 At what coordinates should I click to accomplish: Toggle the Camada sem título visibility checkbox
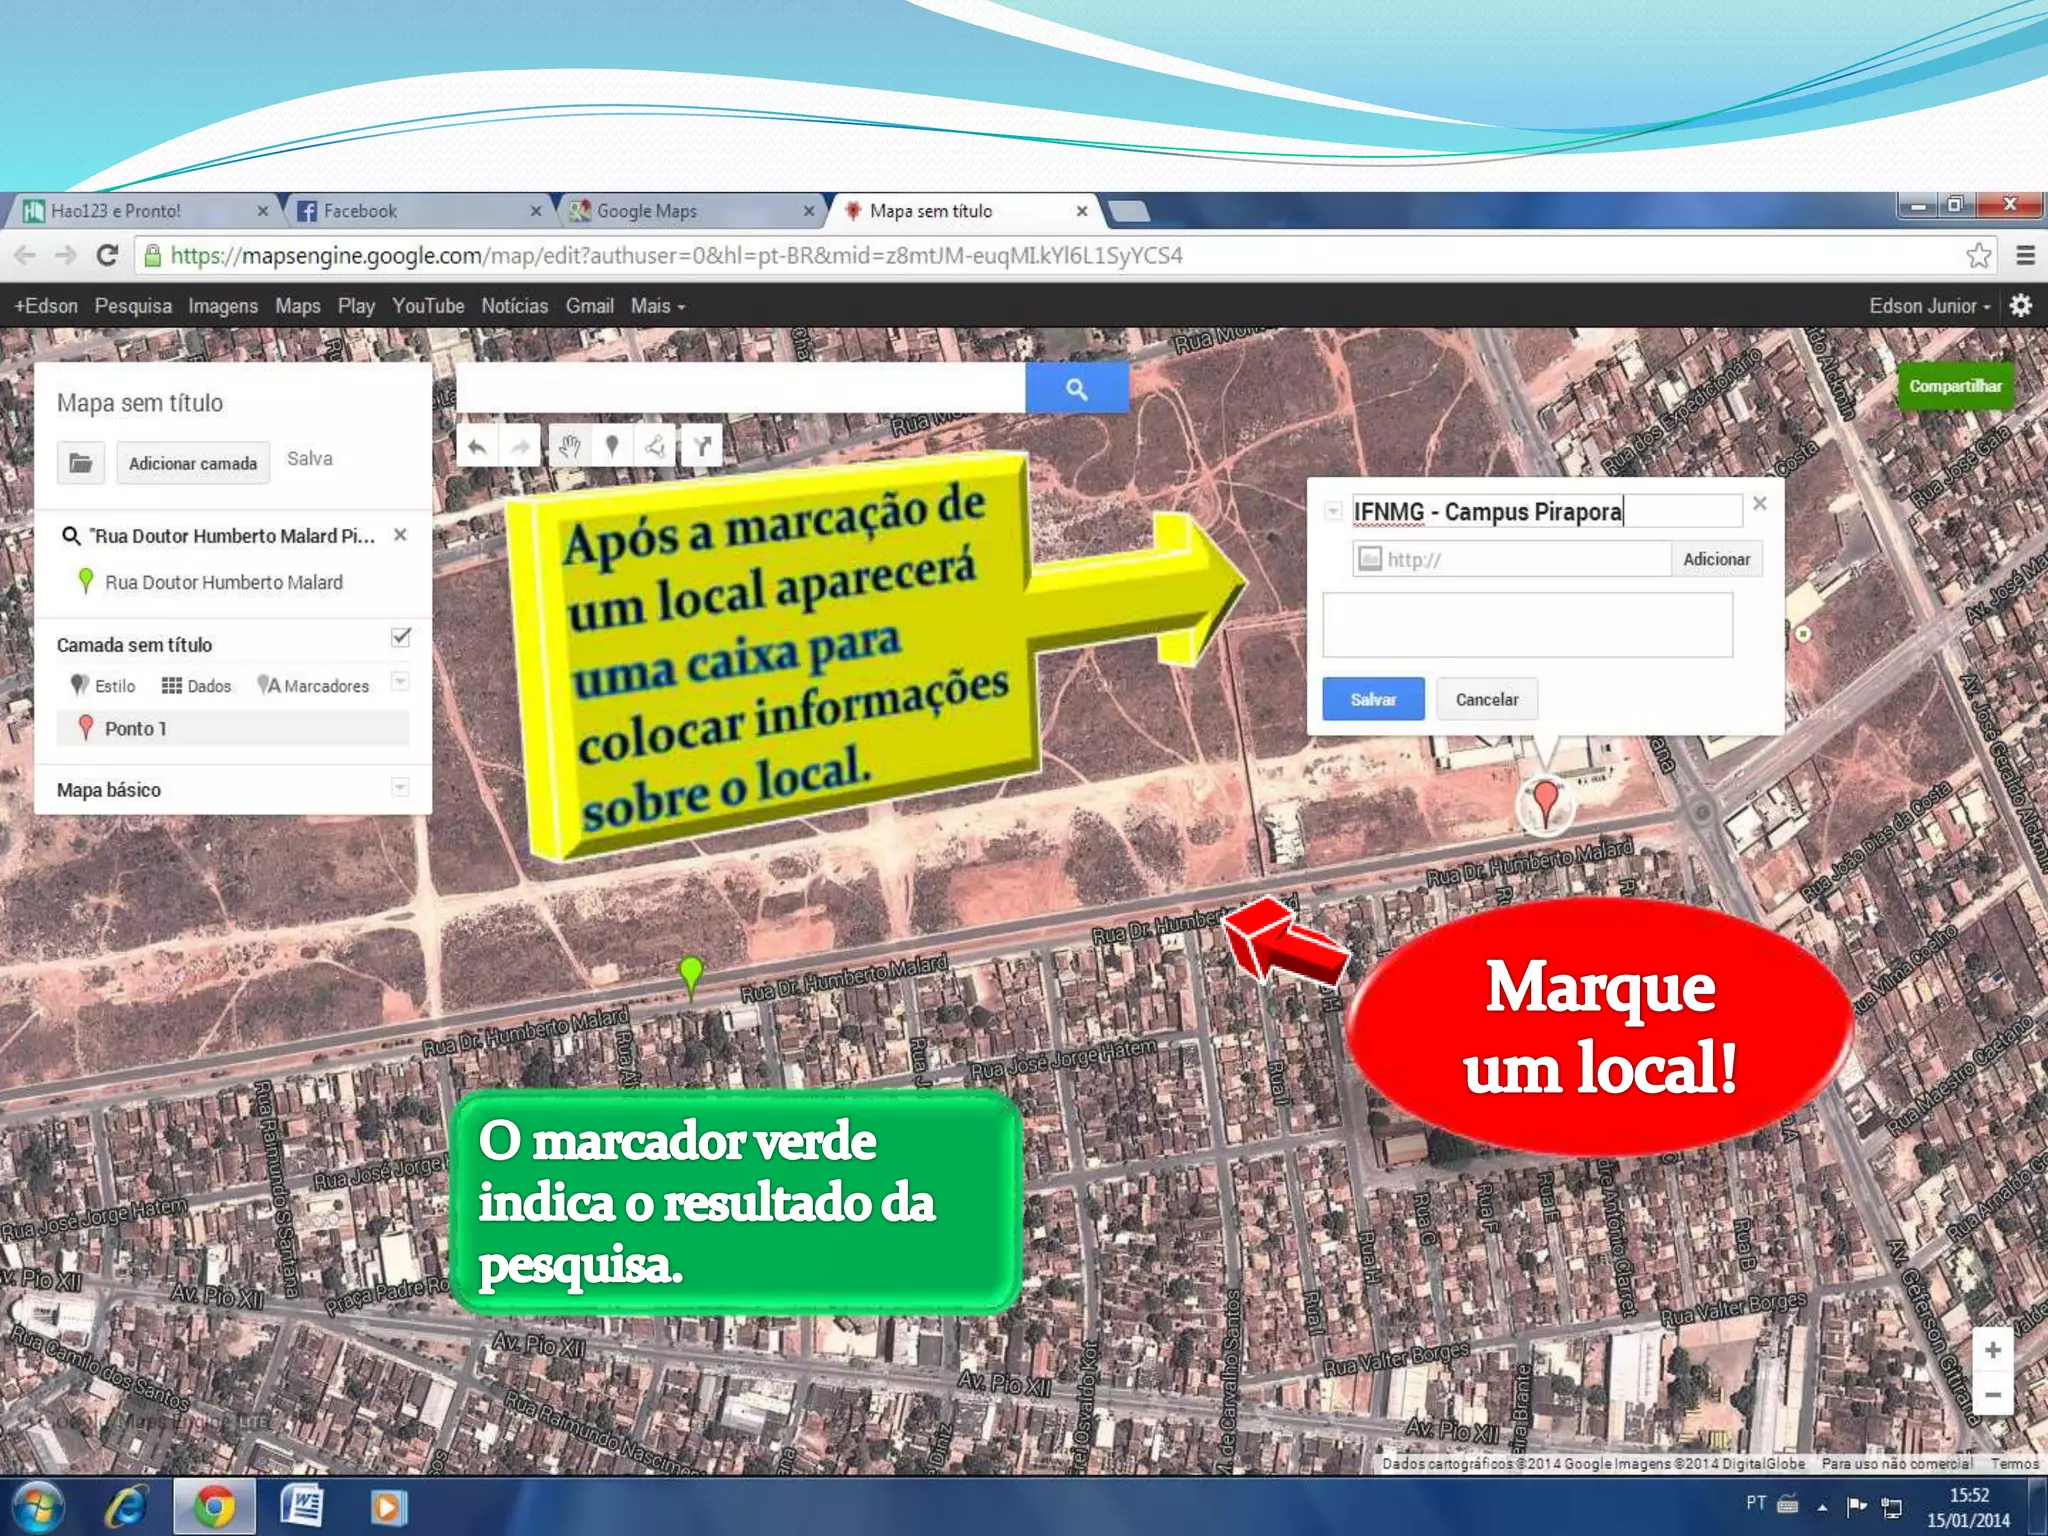401,637
